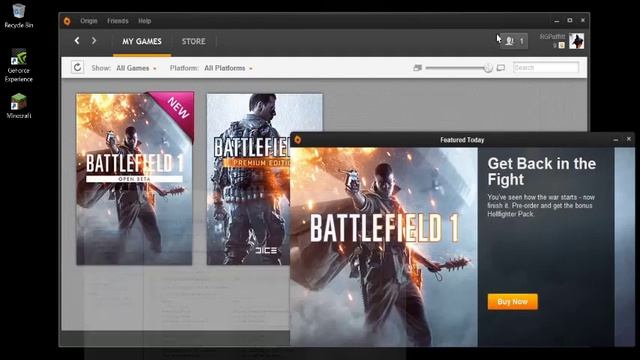The image size is (640, 360).
Task: Expand the Show All Games dropdown
Action: tap(136, 68)
